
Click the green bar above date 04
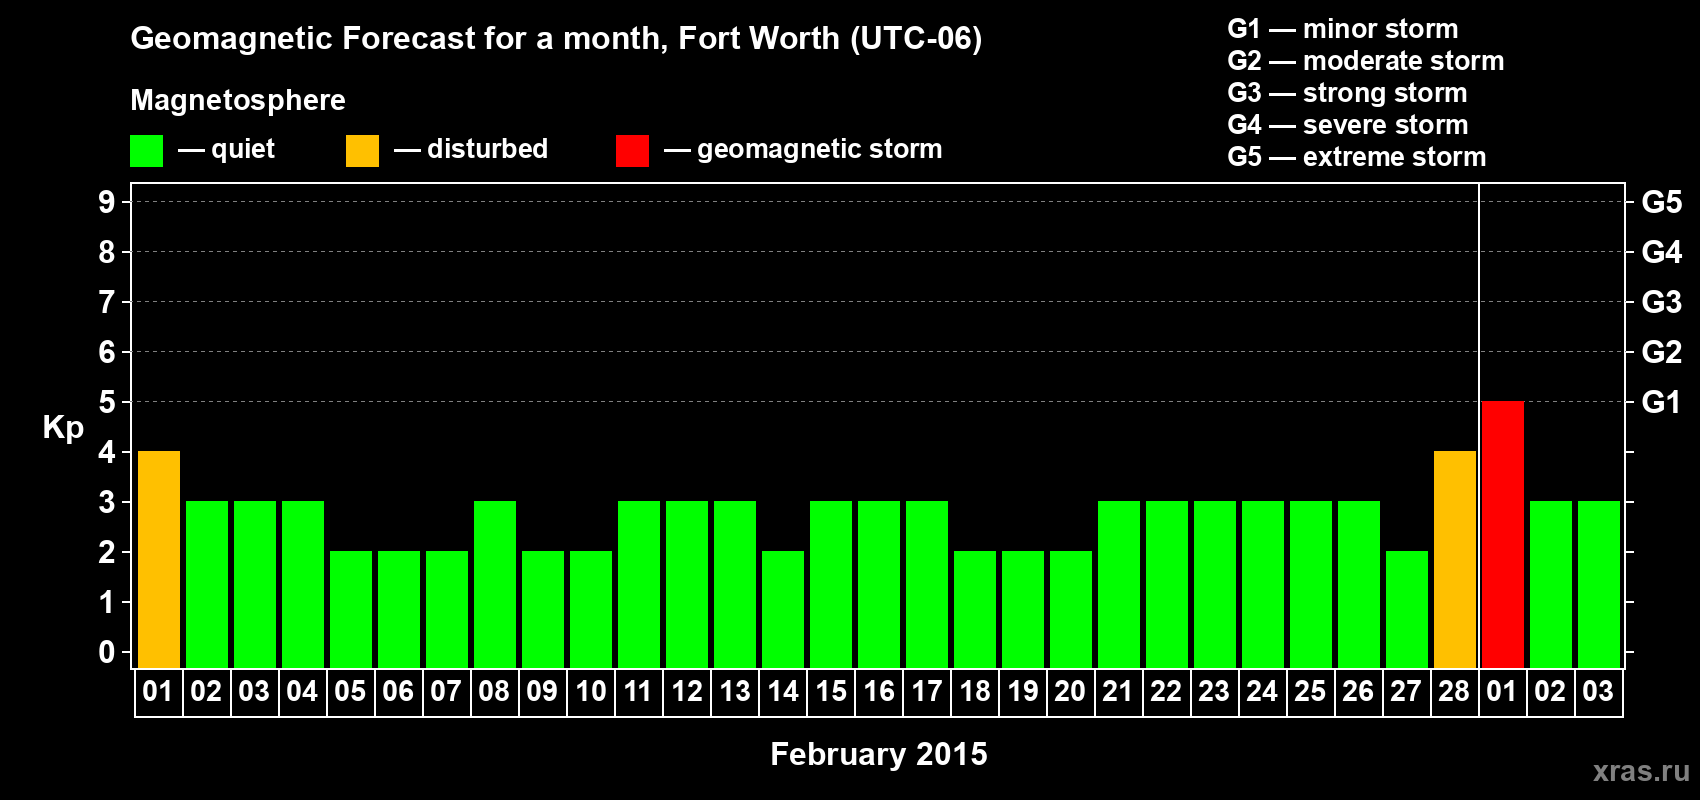tap(302, 584)
